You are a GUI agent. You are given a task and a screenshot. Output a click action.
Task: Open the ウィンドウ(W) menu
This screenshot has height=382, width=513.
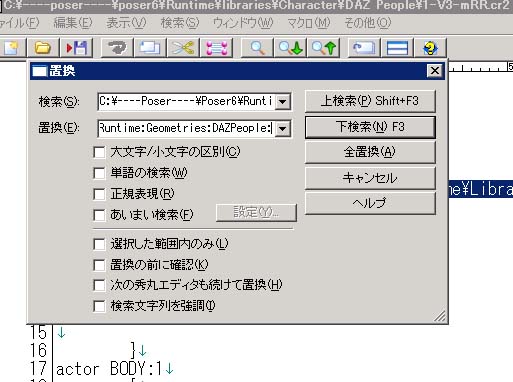243,23
